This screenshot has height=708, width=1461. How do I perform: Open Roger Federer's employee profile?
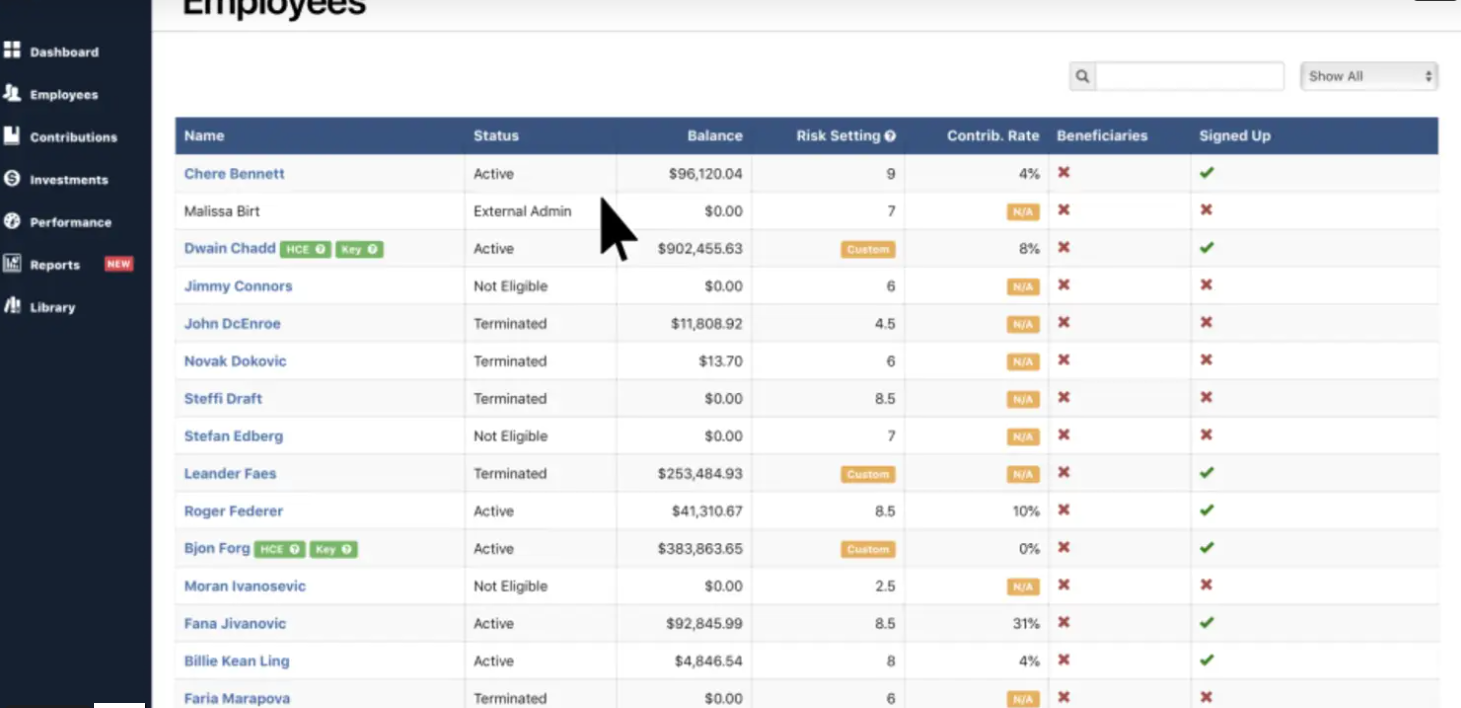tap(233, 510)
